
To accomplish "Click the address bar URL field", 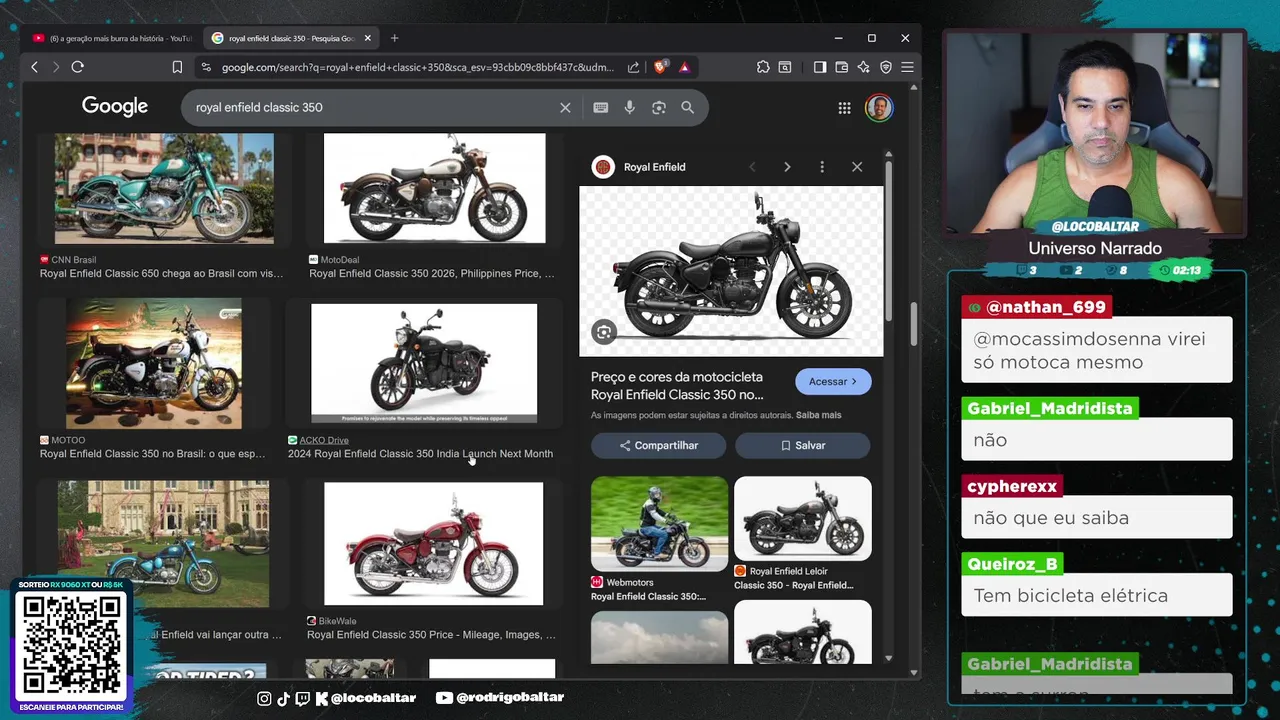I will 418,67.
